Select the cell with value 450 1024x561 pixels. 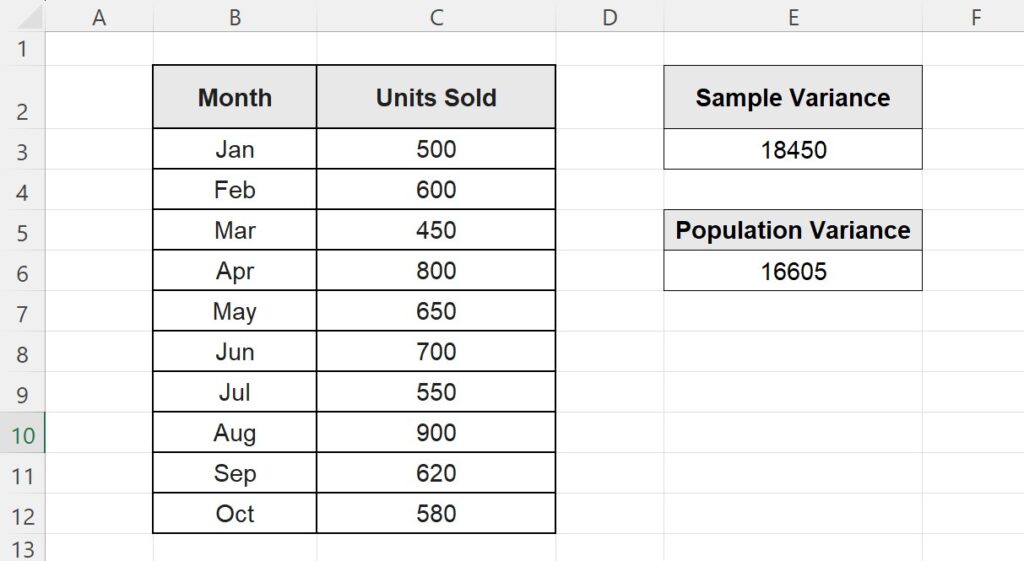(436, 230)
